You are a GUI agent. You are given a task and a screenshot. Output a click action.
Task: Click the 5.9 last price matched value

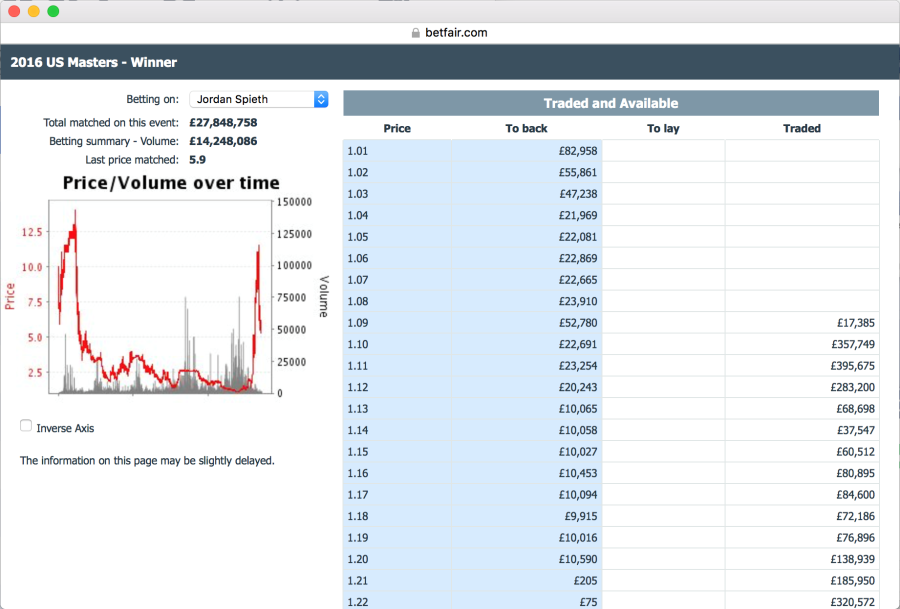click(197, 160)
